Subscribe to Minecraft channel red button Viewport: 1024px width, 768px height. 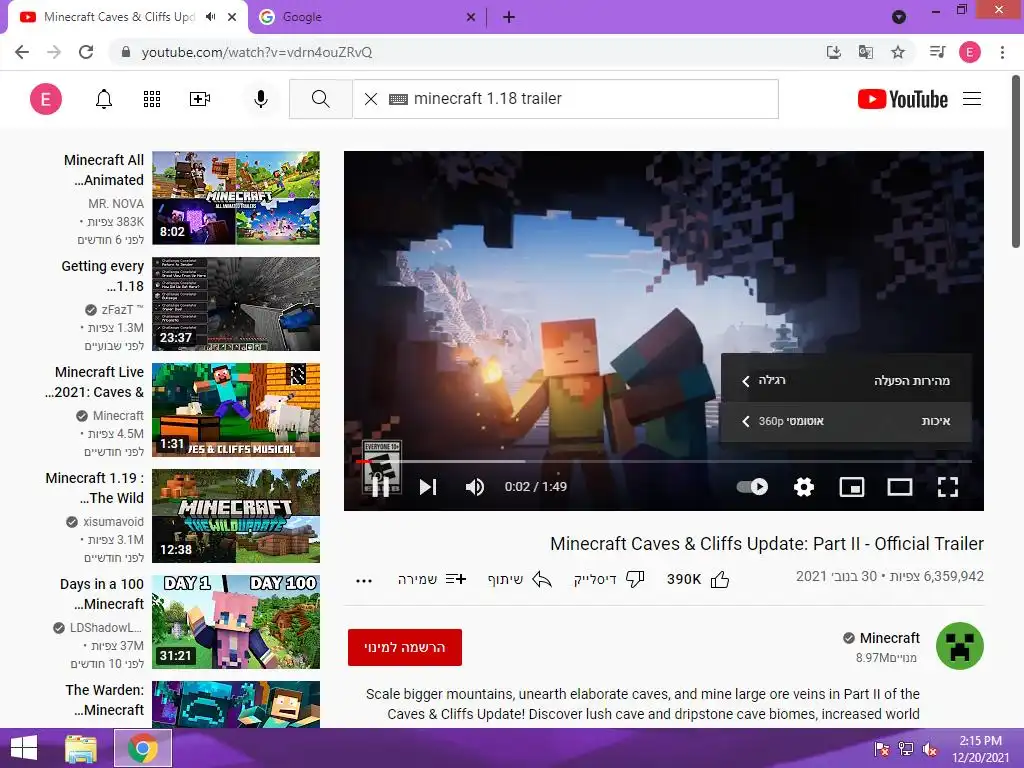(x=405, y=647)
